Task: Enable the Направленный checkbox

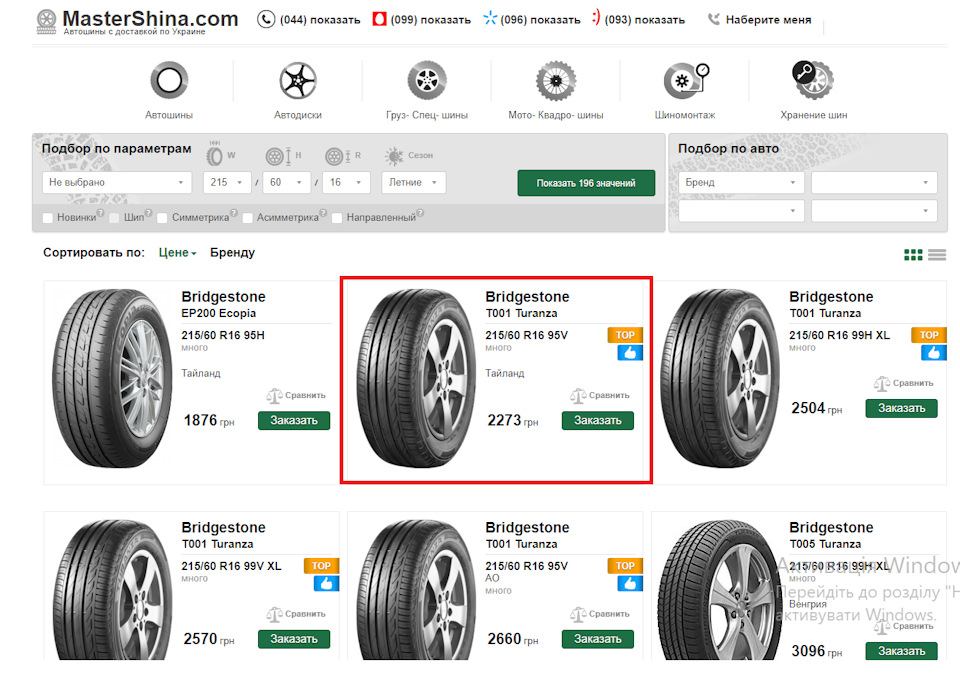Action: [337, 218]
